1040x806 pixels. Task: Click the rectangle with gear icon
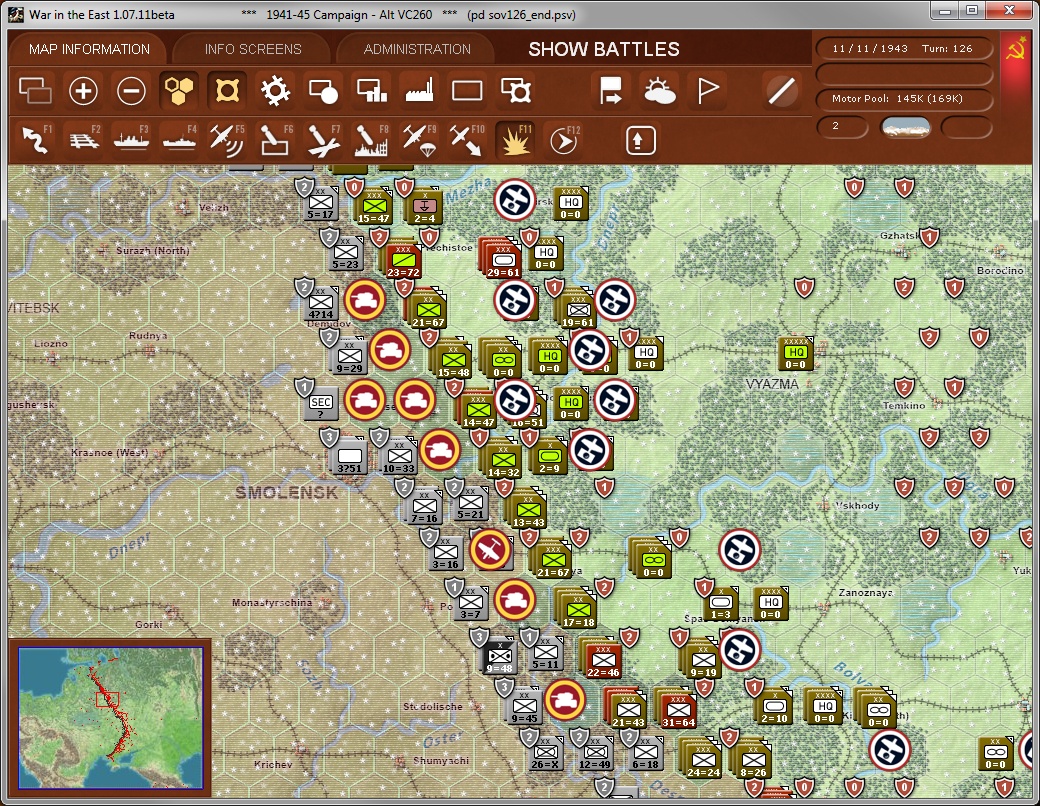click(515, 91)
